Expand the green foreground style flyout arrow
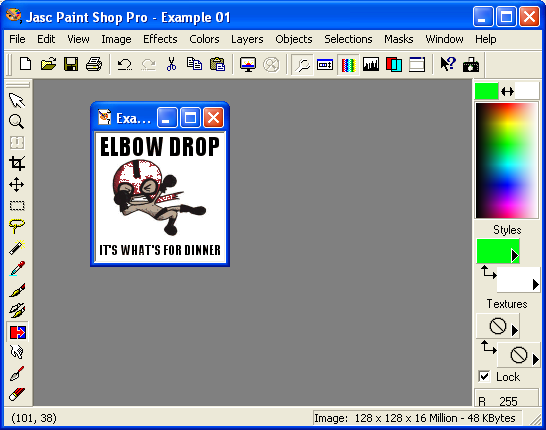Image resolution: width=546 pixels, height=430 pixels. 514,256
